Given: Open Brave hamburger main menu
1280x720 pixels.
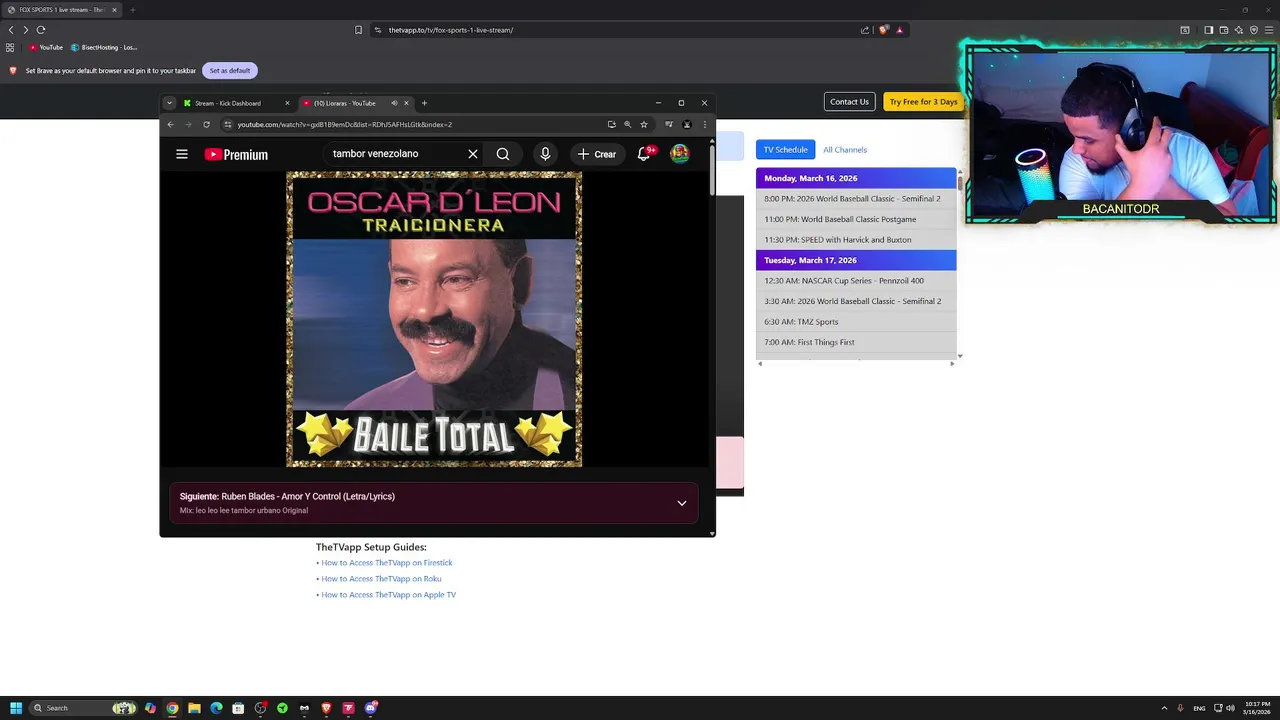Looking at the screenshot, I should pyautogui.click(x=1269, y=30).
